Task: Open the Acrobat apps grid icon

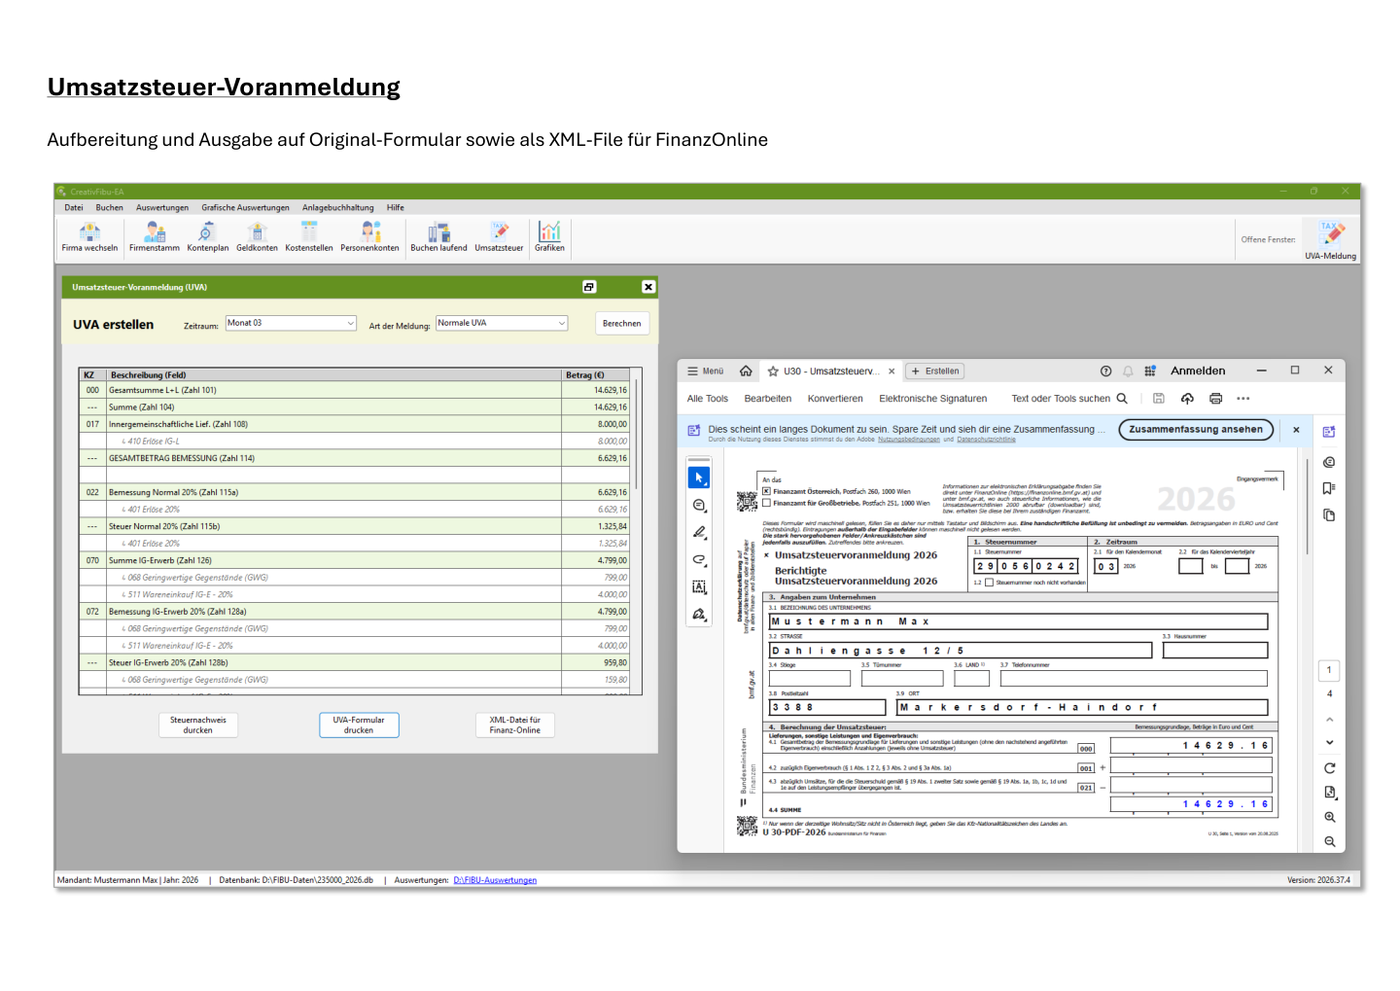Action: (x=1150, y=371)
